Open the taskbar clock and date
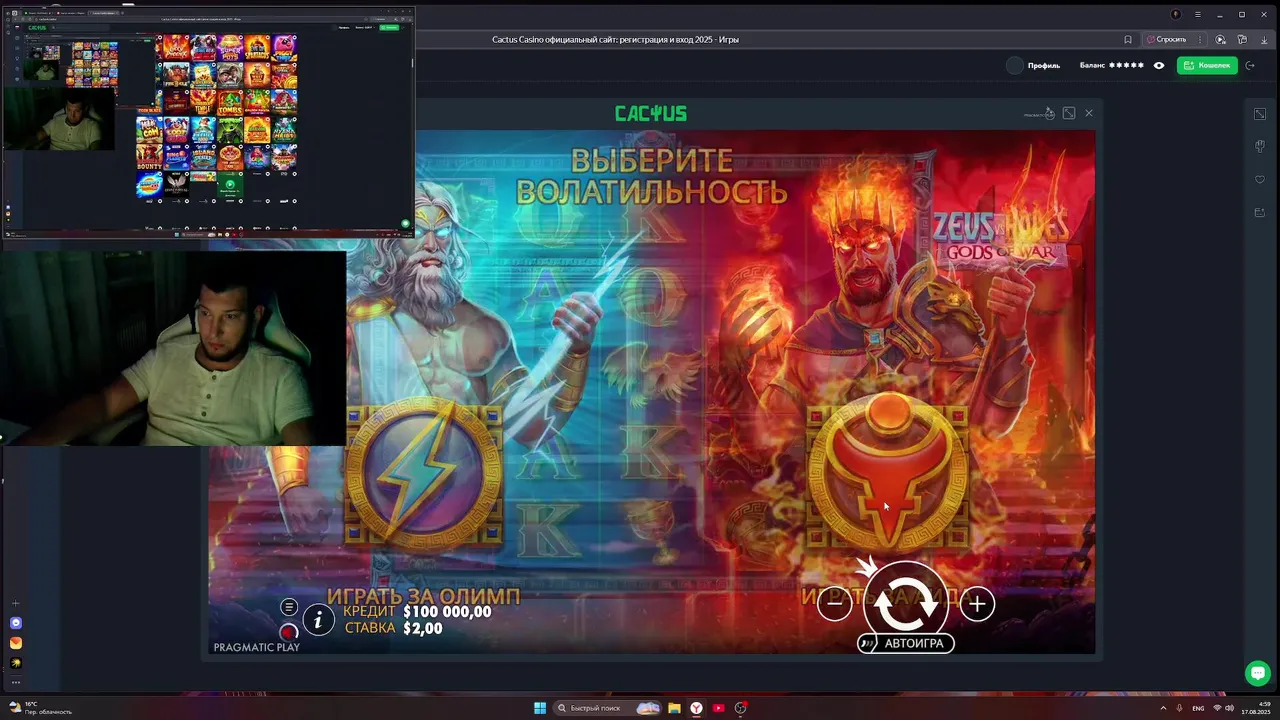1280x720 pixels. coord(1254,708)
